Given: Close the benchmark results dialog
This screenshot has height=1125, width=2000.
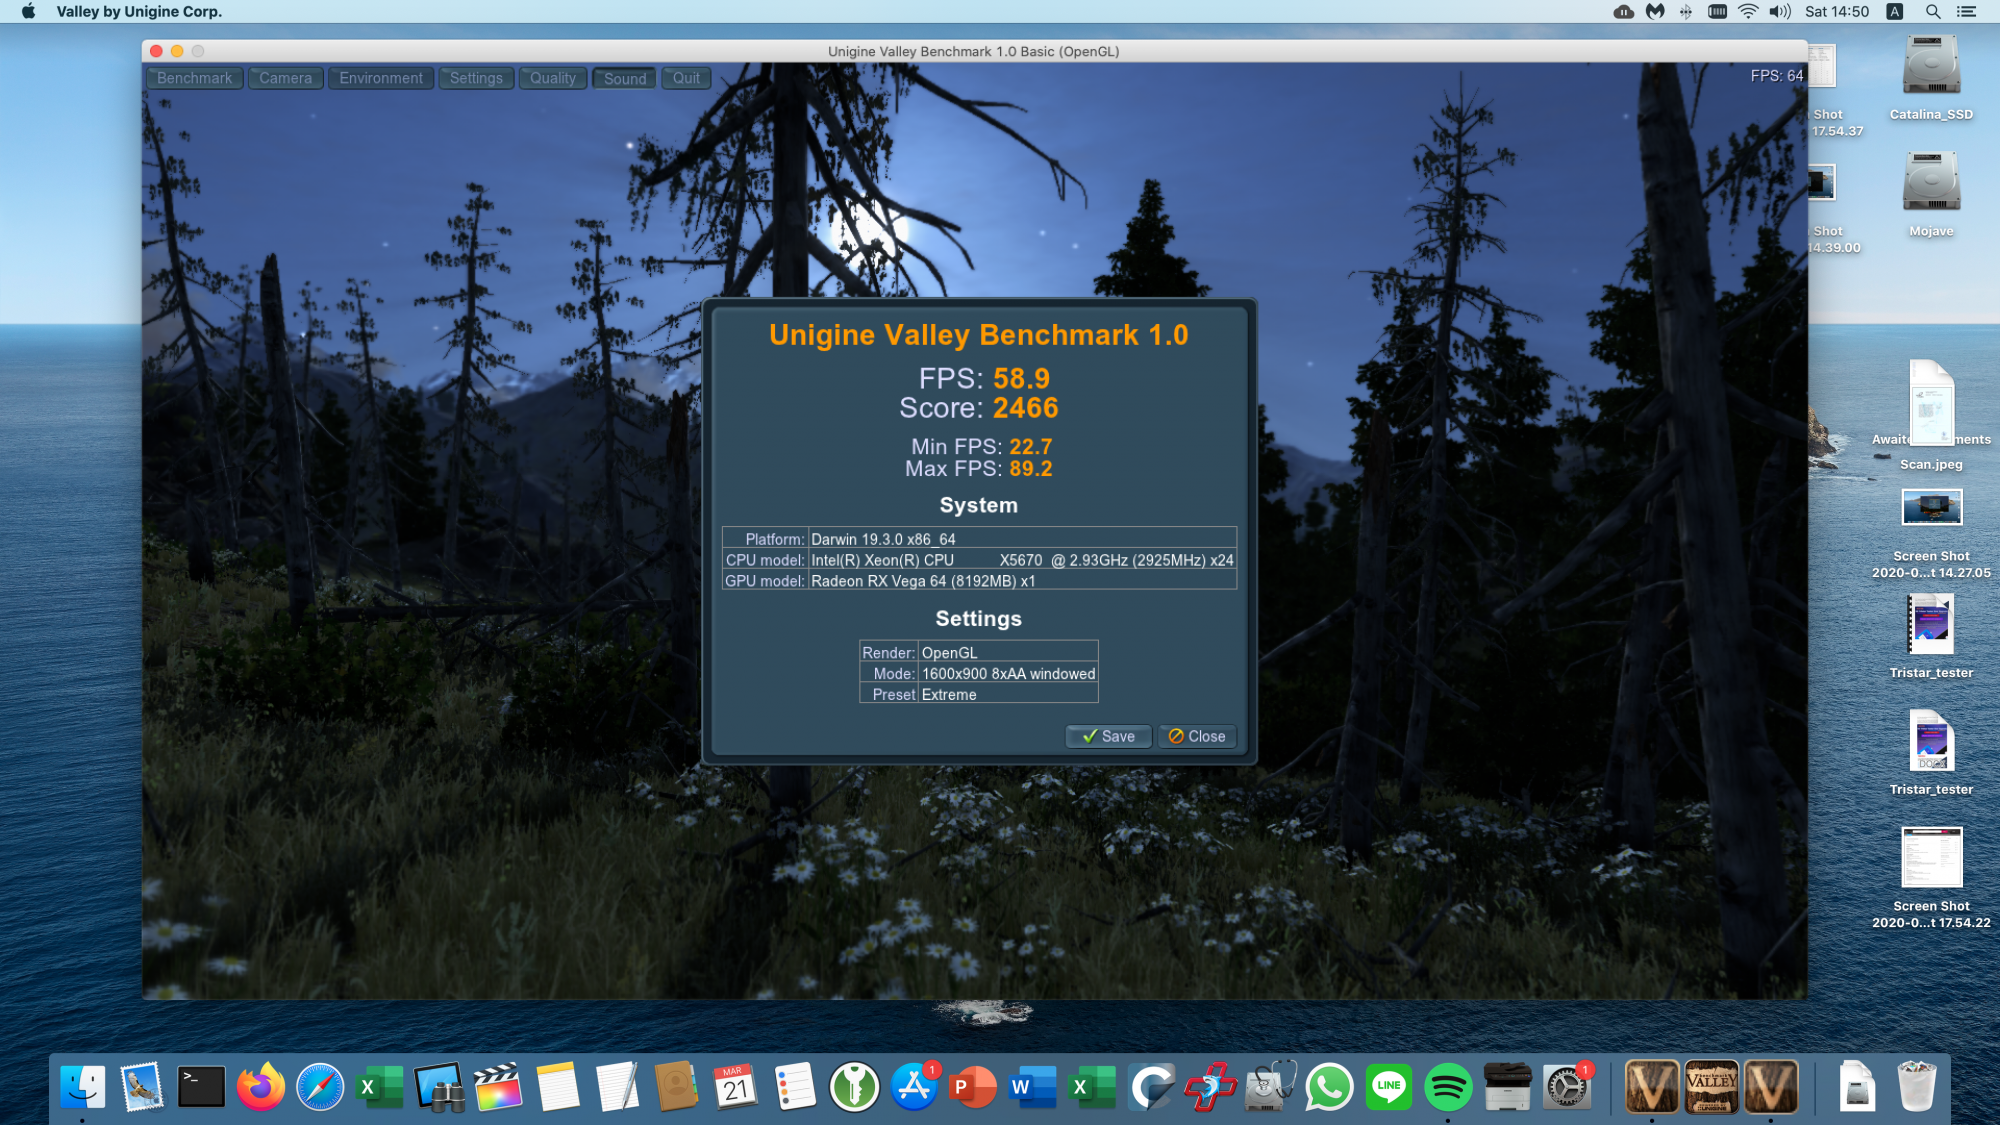Looking at the screenshot, I should pos(1196,736).
